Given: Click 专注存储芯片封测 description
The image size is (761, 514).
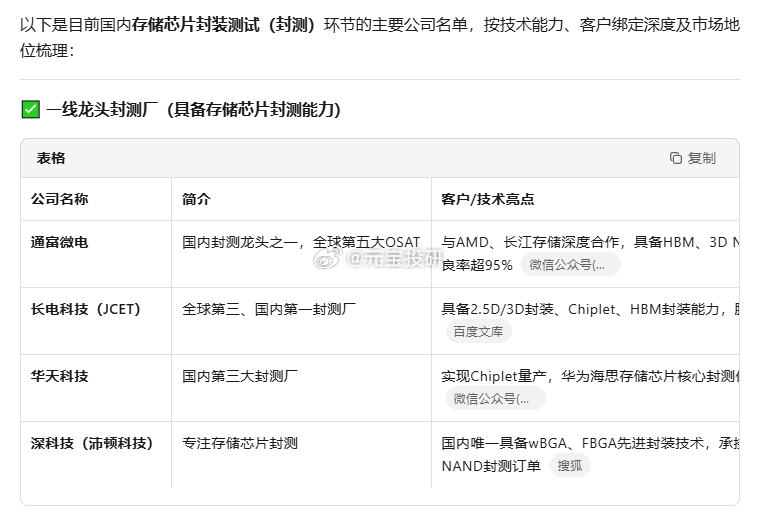Looking at the screenshot, I should (240, 443).
